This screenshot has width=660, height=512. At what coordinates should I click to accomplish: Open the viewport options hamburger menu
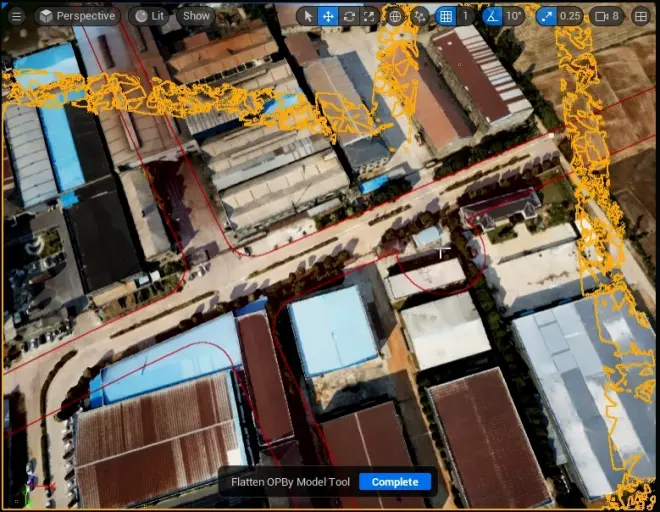tap(16, 16)
